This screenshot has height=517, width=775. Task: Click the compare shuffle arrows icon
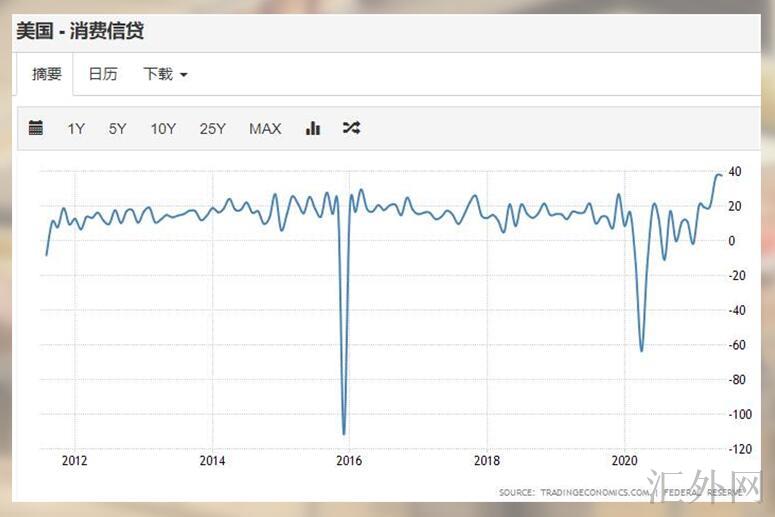coord(351,128)
